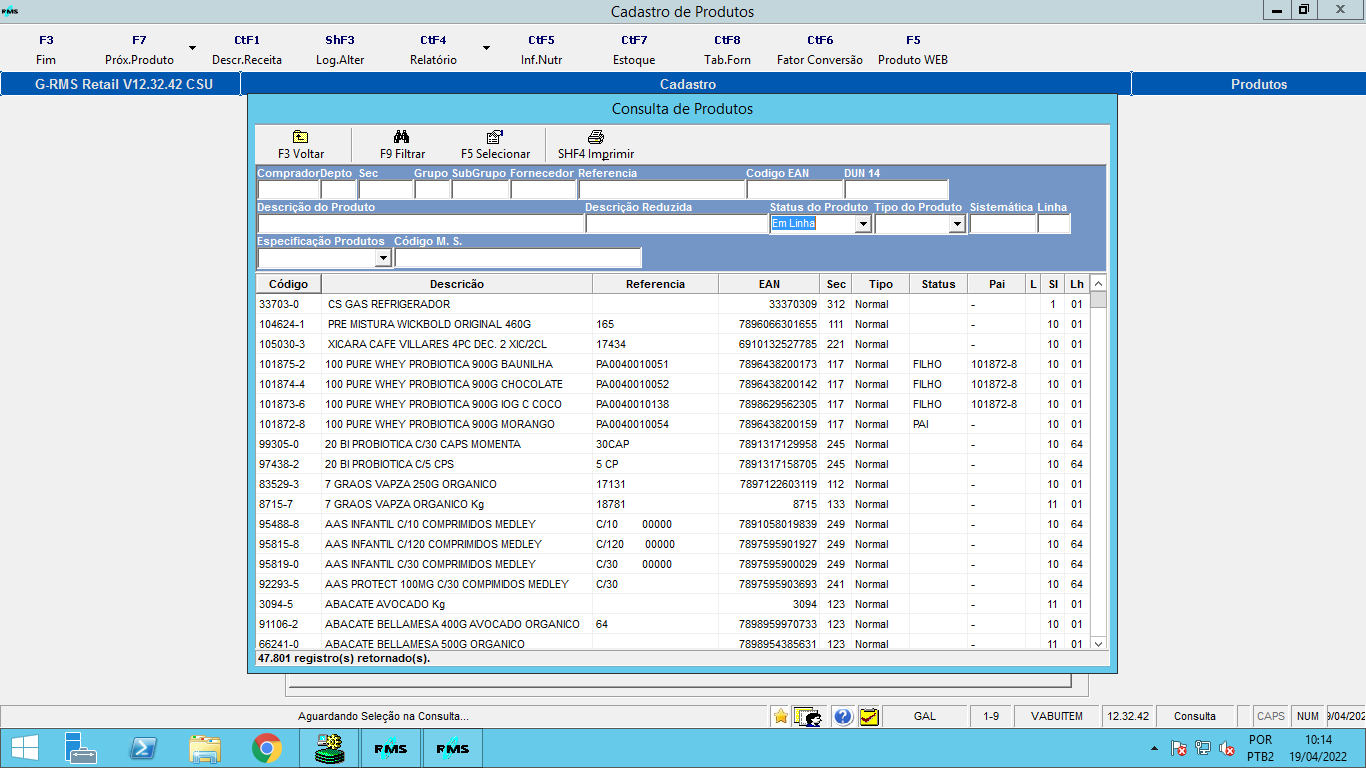
Task: Click the Action Center flag tray icon
Action: (x=1179, y=748)
